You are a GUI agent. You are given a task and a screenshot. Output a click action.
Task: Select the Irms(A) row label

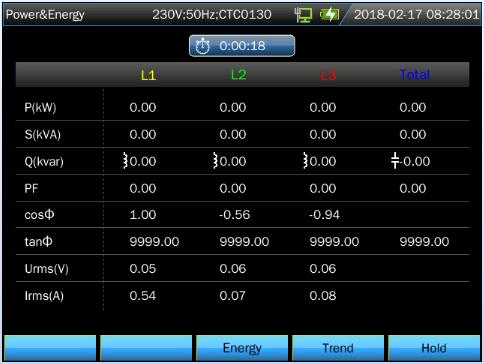click(44, 296)
